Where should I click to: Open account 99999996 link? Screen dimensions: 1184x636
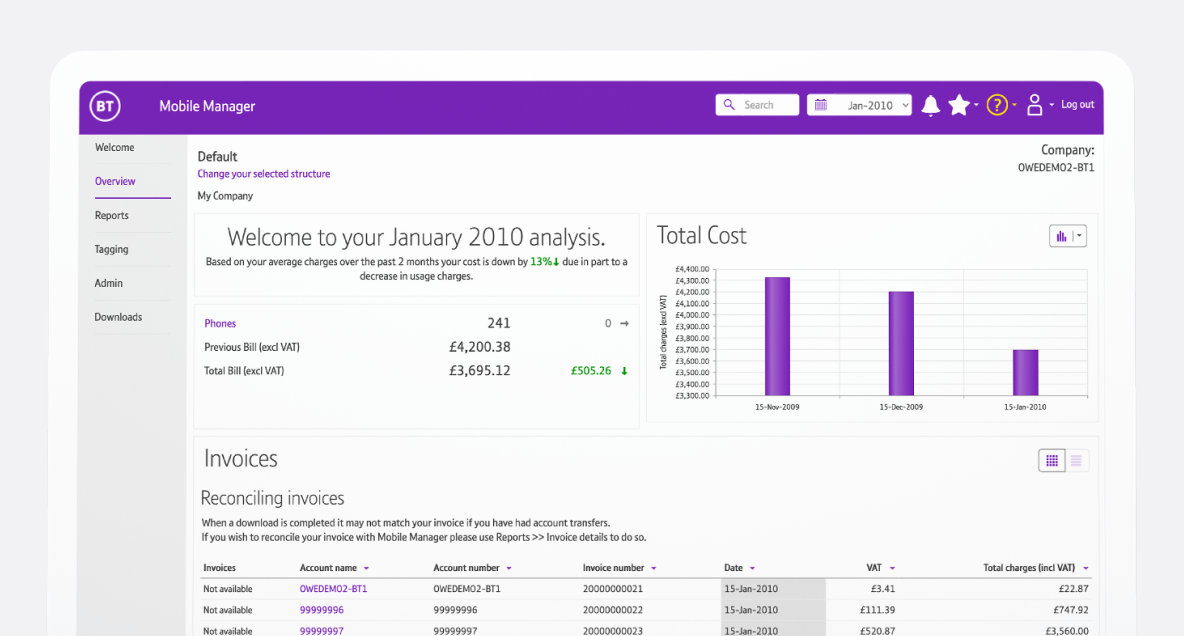click(322, 610)
